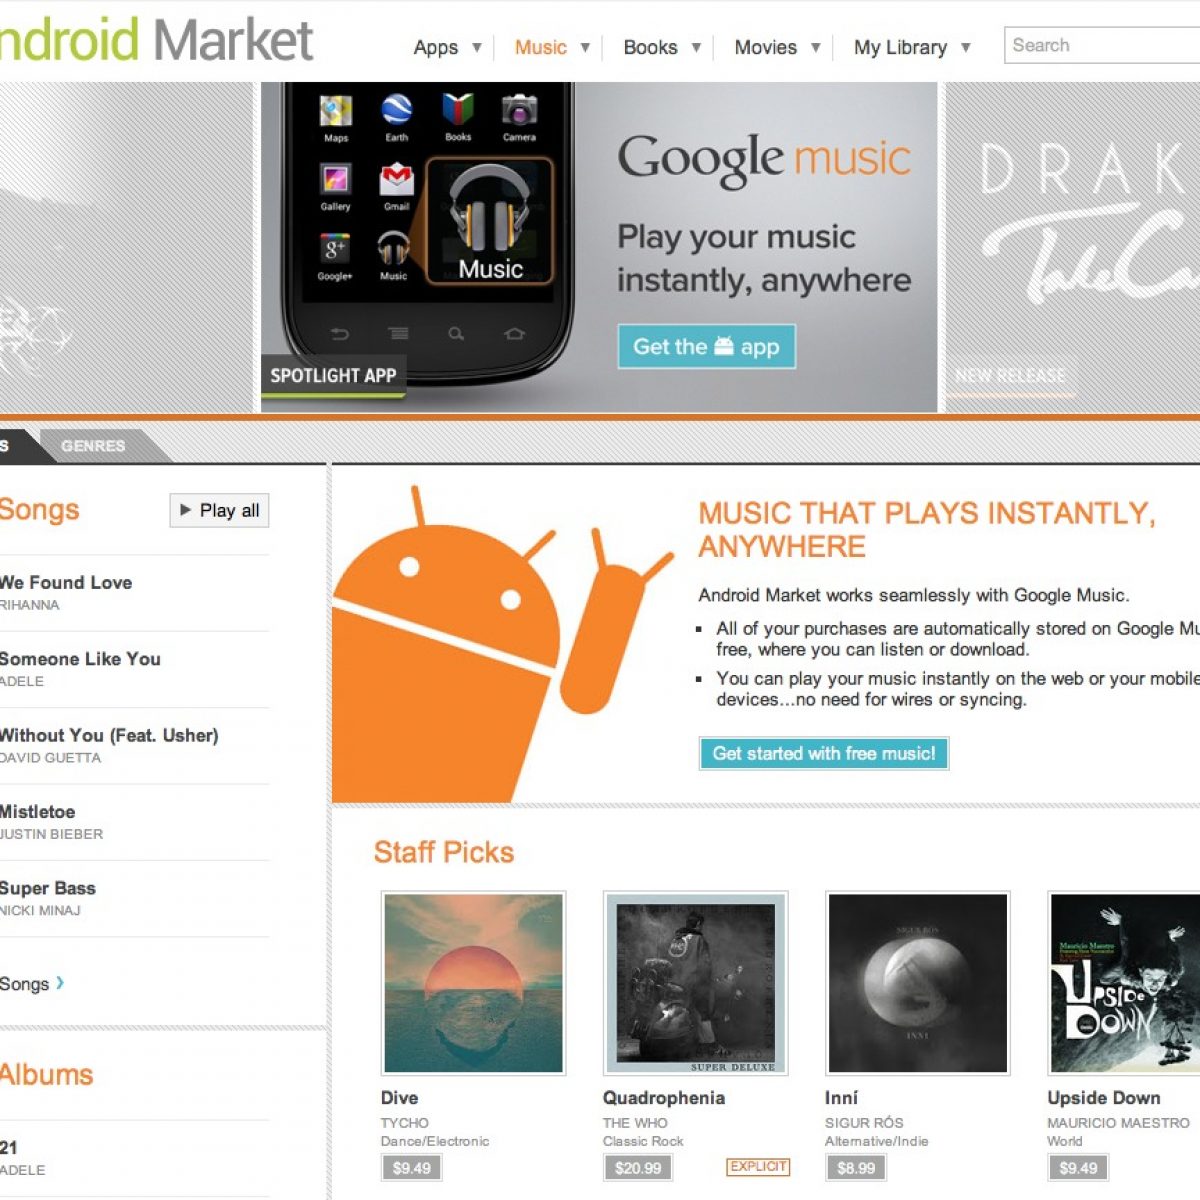Click the Gallery icon on the phone
Screen dimensions: 1200x1200
(x=335, y=180)
